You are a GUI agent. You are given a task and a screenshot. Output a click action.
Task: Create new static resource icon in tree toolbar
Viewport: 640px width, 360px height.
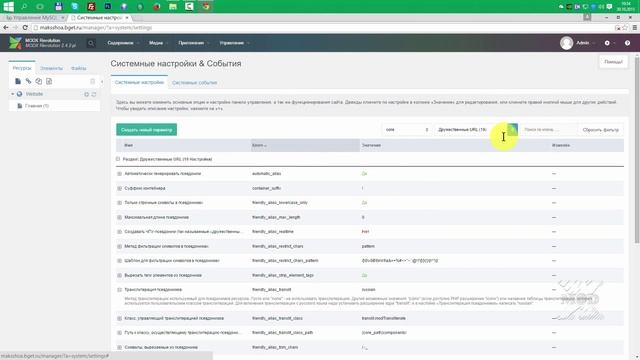(x=49, y=81)
